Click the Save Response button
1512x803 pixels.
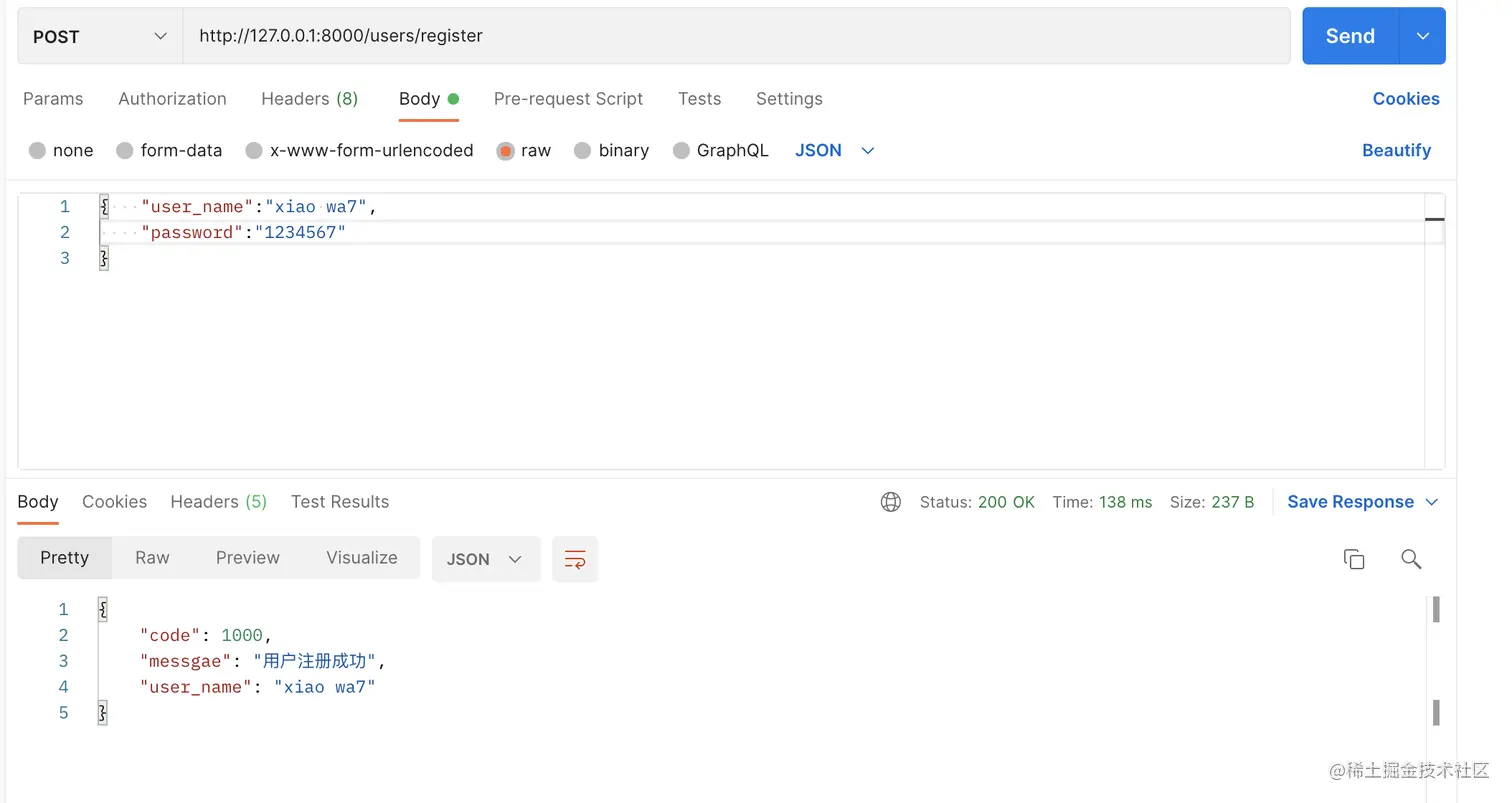(1350, 502)
